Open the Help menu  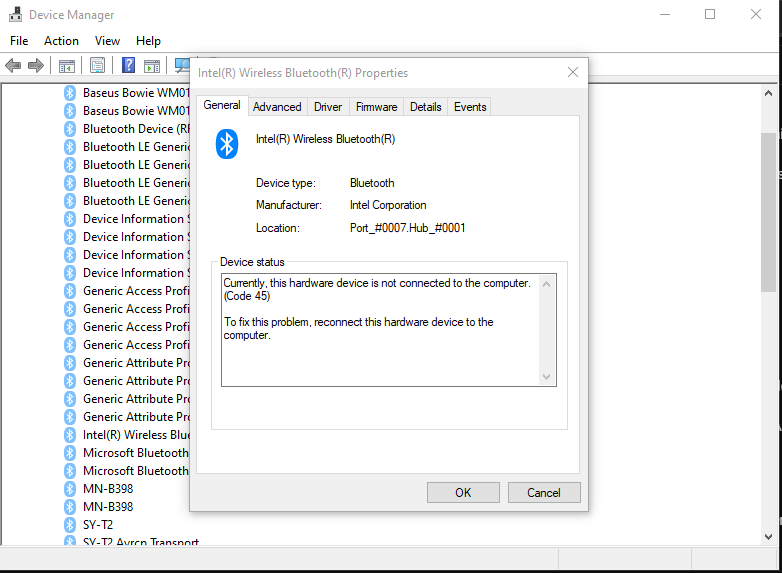pyautogui.click(x=148, y=41)
